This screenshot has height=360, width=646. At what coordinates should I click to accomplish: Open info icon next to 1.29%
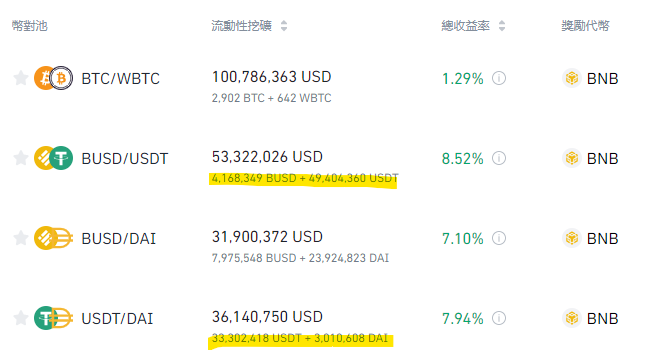pyautogui.click(x=499, y=78)
